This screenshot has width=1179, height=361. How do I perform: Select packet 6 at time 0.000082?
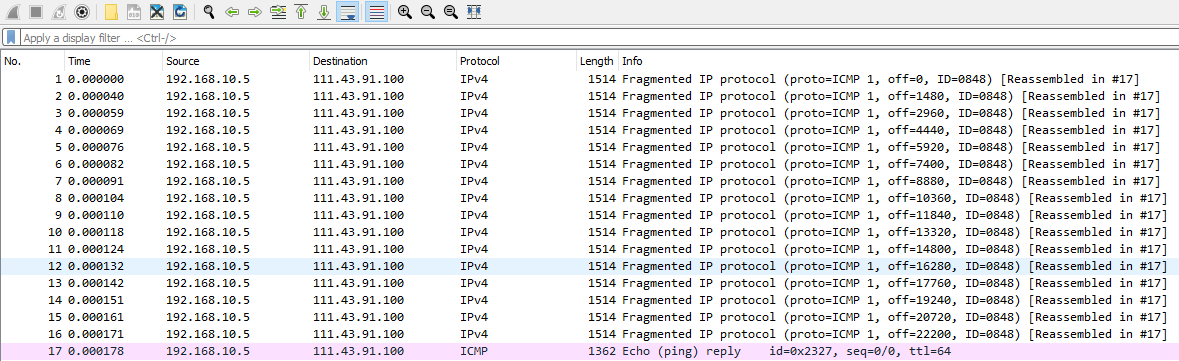(x=590, y=164)
